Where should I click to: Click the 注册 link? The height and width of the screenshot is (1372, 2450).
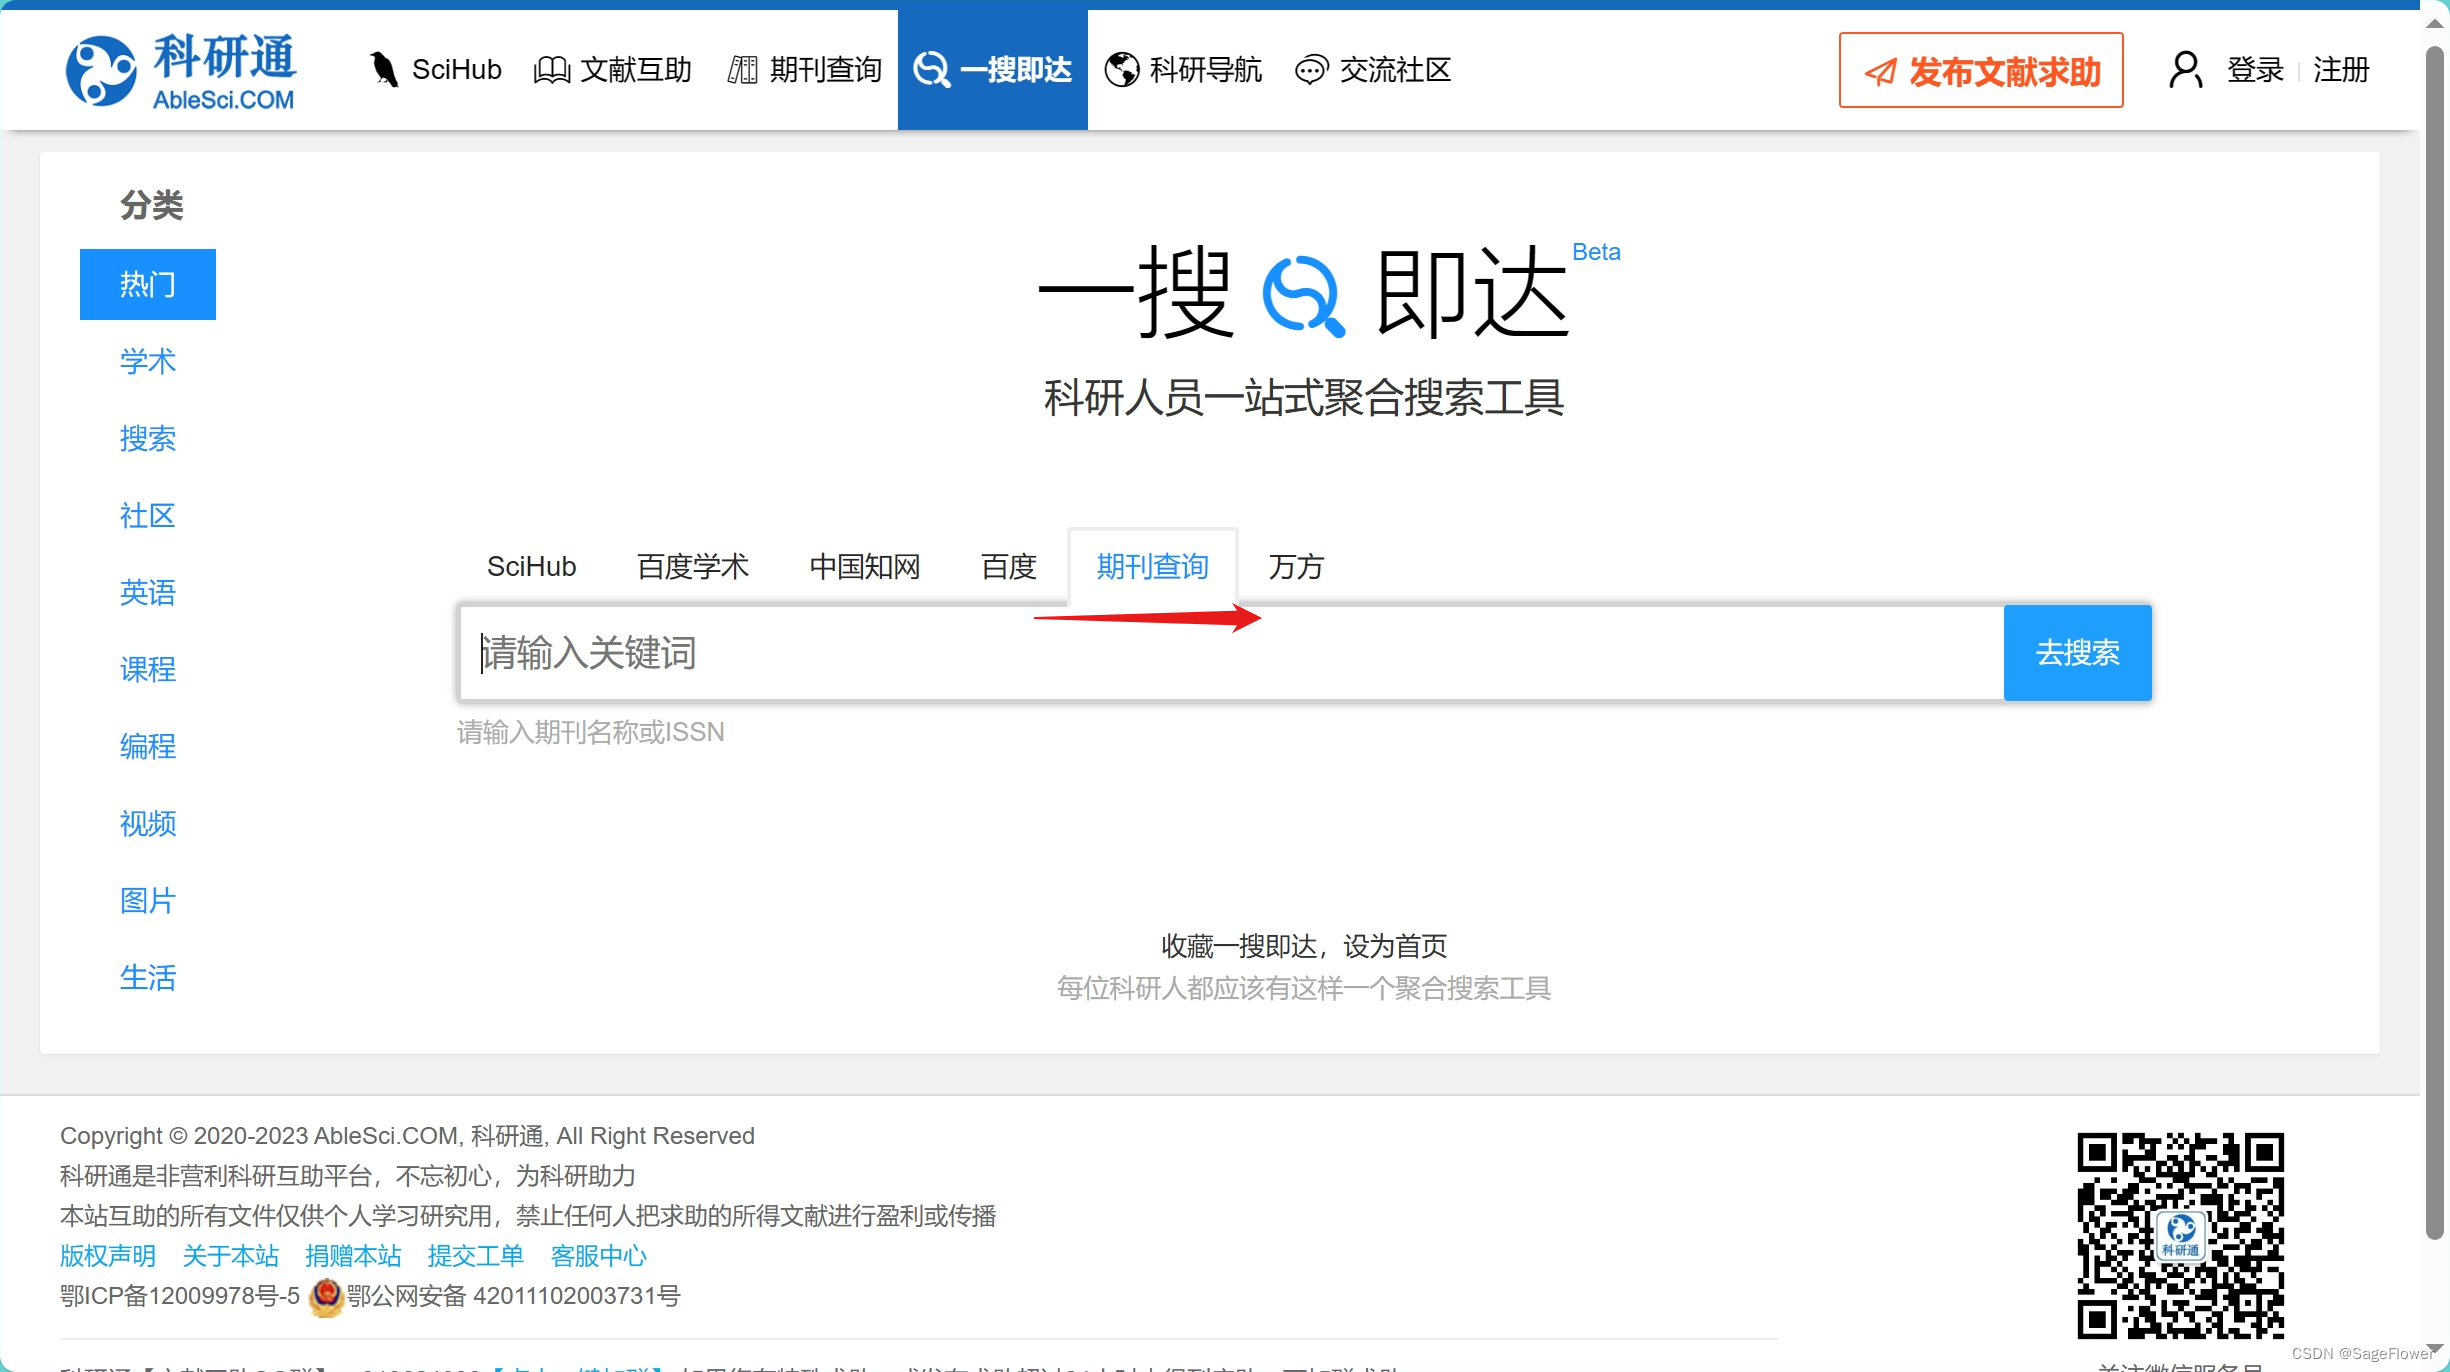(2342, 70)
